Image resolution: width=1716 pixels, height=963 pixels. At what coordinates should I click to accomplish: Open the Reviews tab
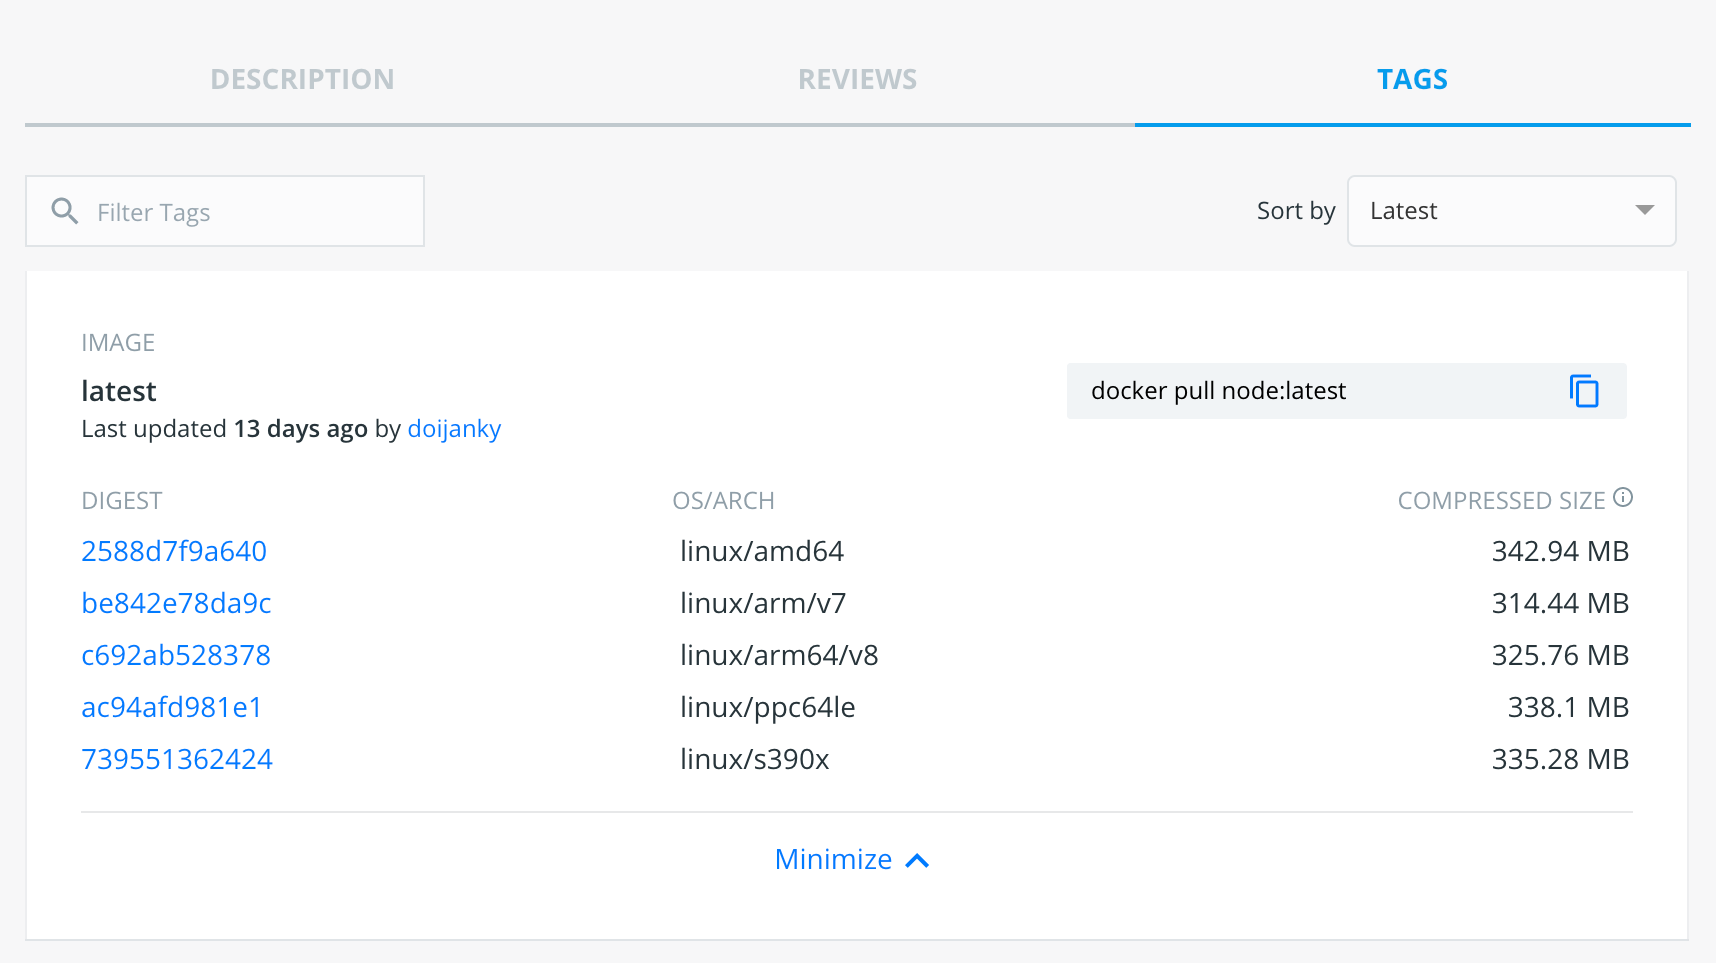tap(857, 79)
